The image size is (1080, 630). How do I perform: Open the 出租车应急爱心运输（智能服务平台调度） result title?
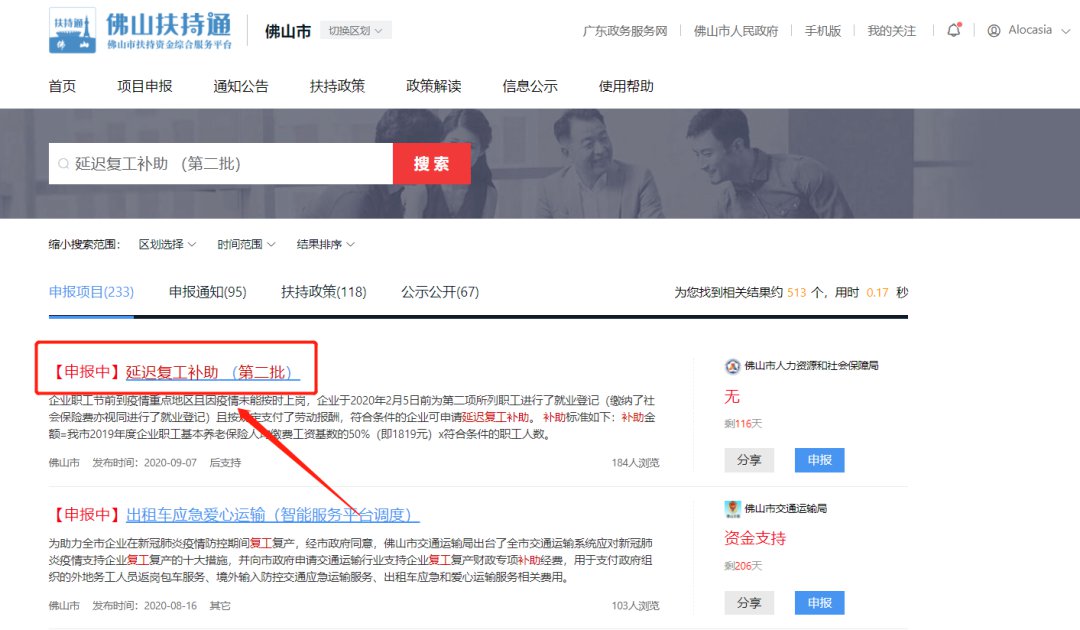pos(273,515)
